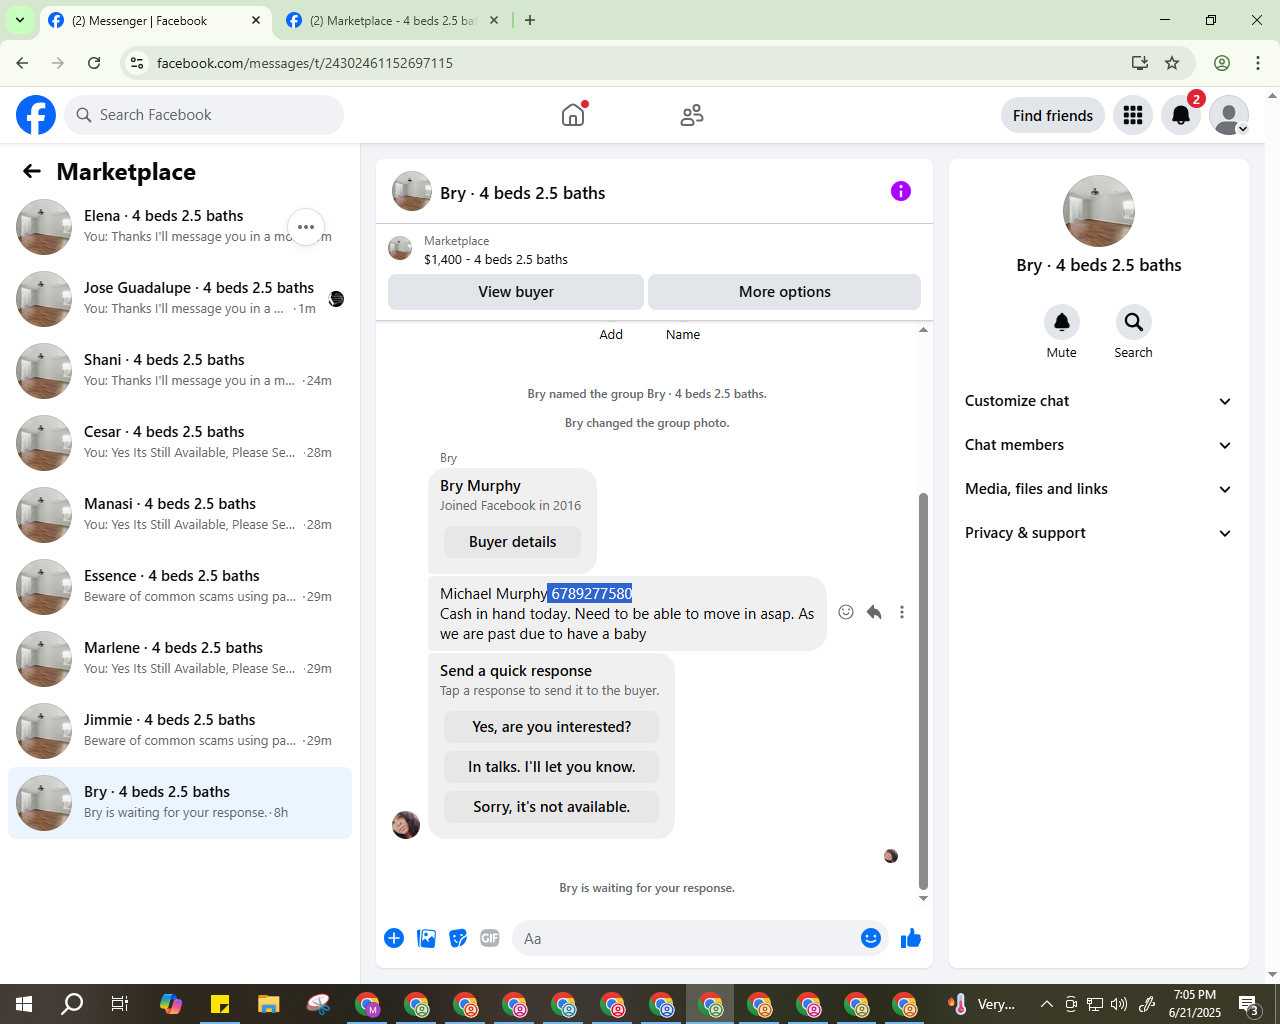Expand the Chat members section
Screen dimensions: 1280x1024
[1099, 445]
